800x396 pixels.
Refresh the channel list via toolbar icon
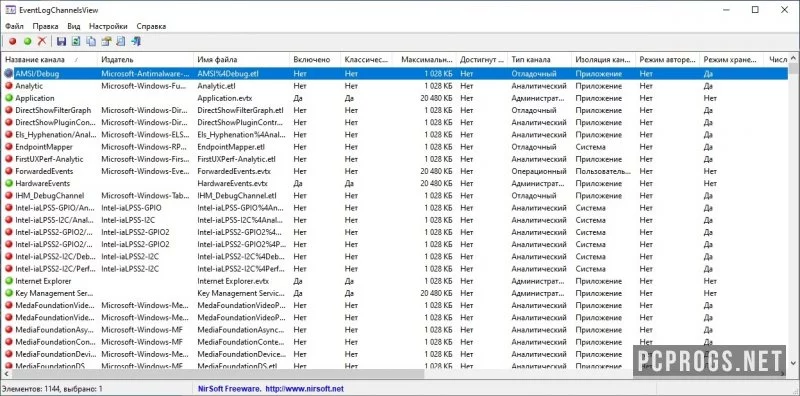pyautogui.click(x=76, y=41)
